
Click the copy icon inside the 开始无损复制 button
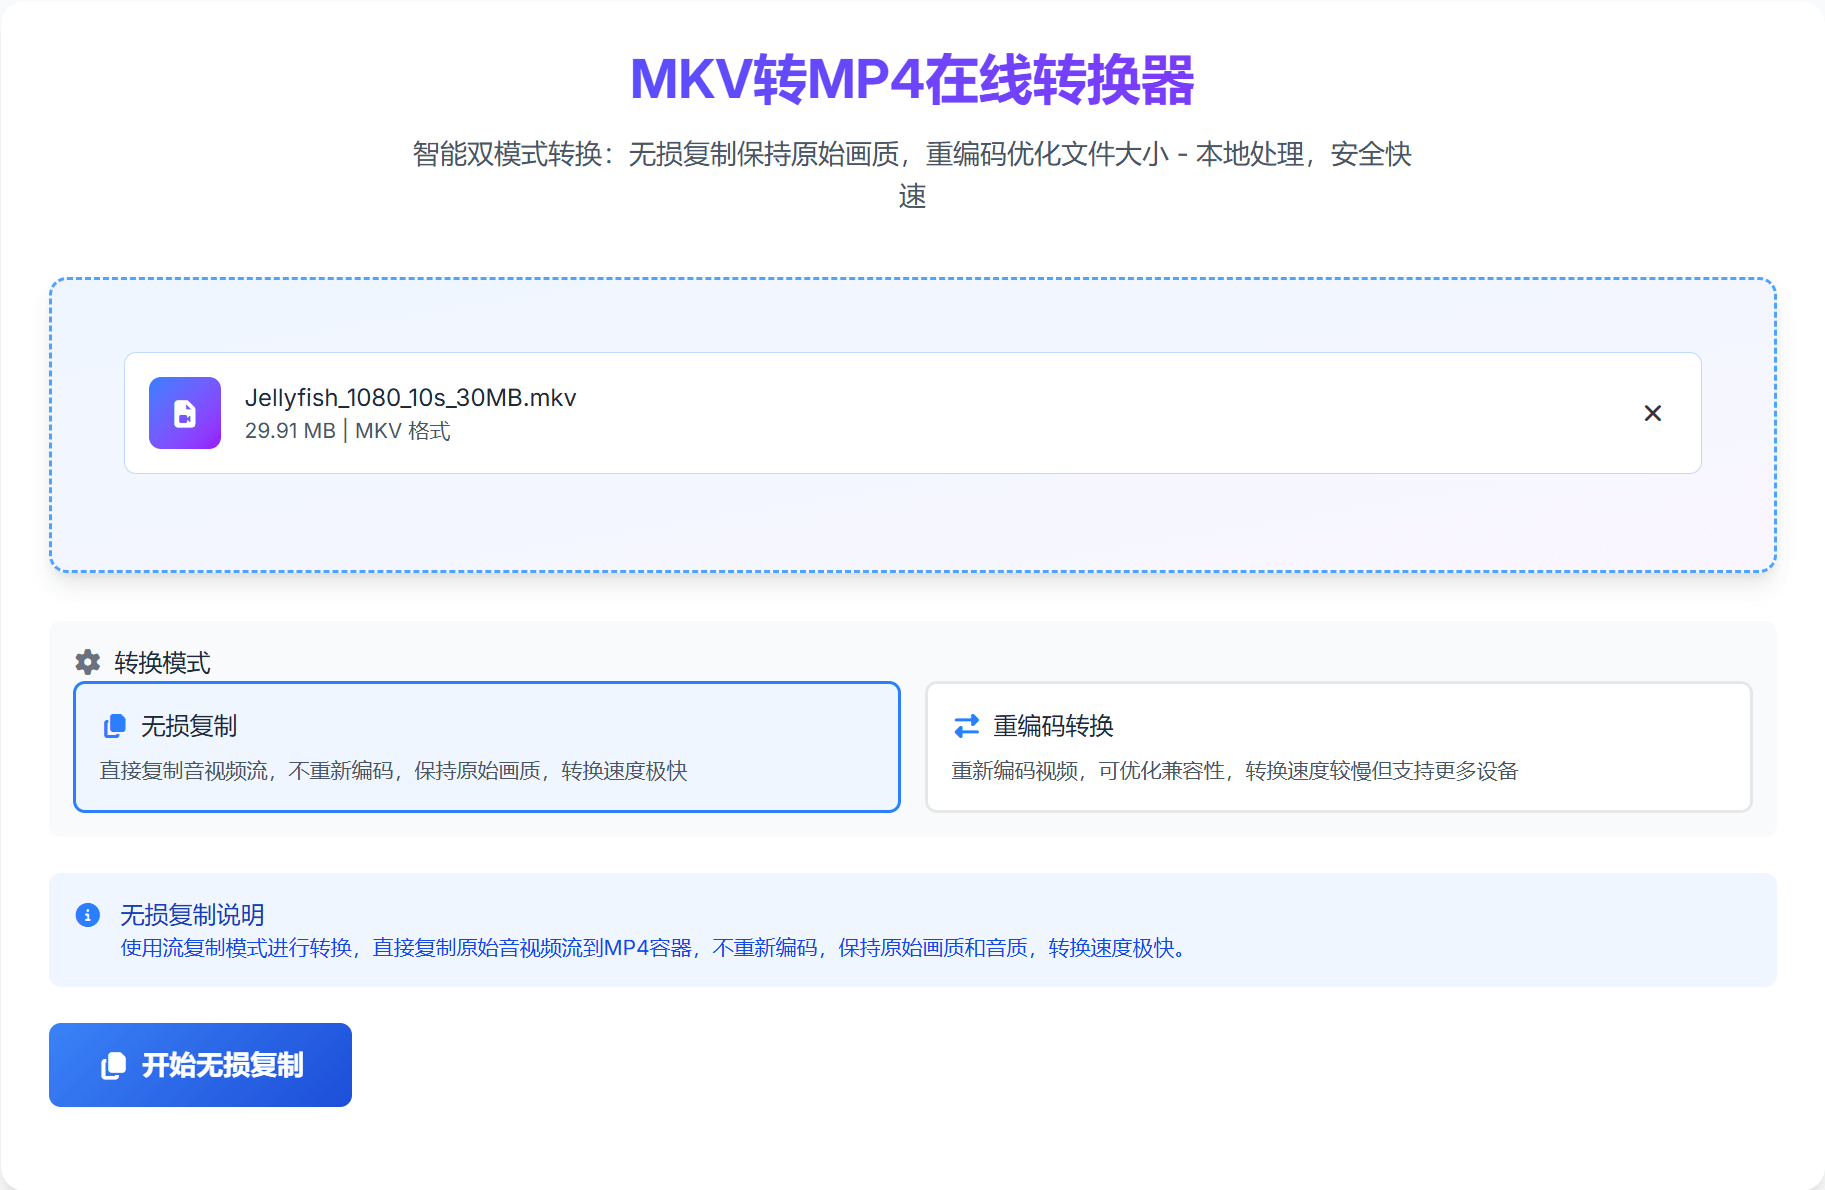point(113,1064)
